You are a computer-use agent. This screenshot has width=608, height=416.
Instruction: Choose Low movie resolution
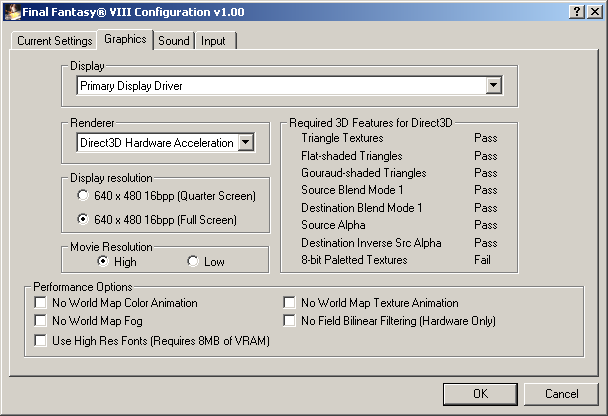point(193,261)
